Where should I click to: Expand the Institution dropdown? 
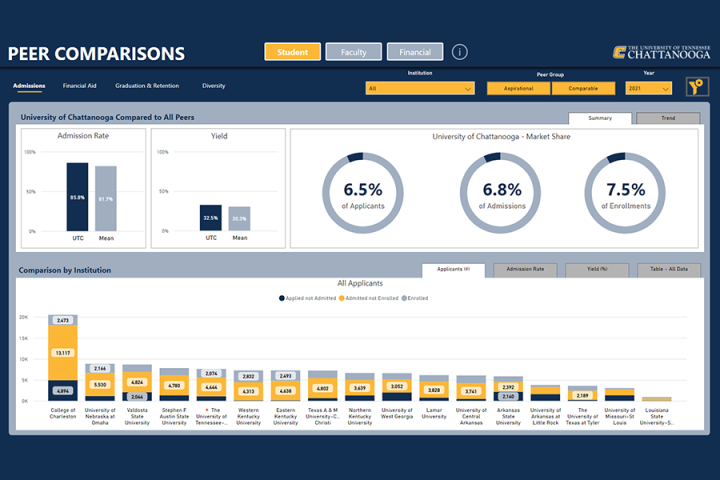tap(420, 88)
